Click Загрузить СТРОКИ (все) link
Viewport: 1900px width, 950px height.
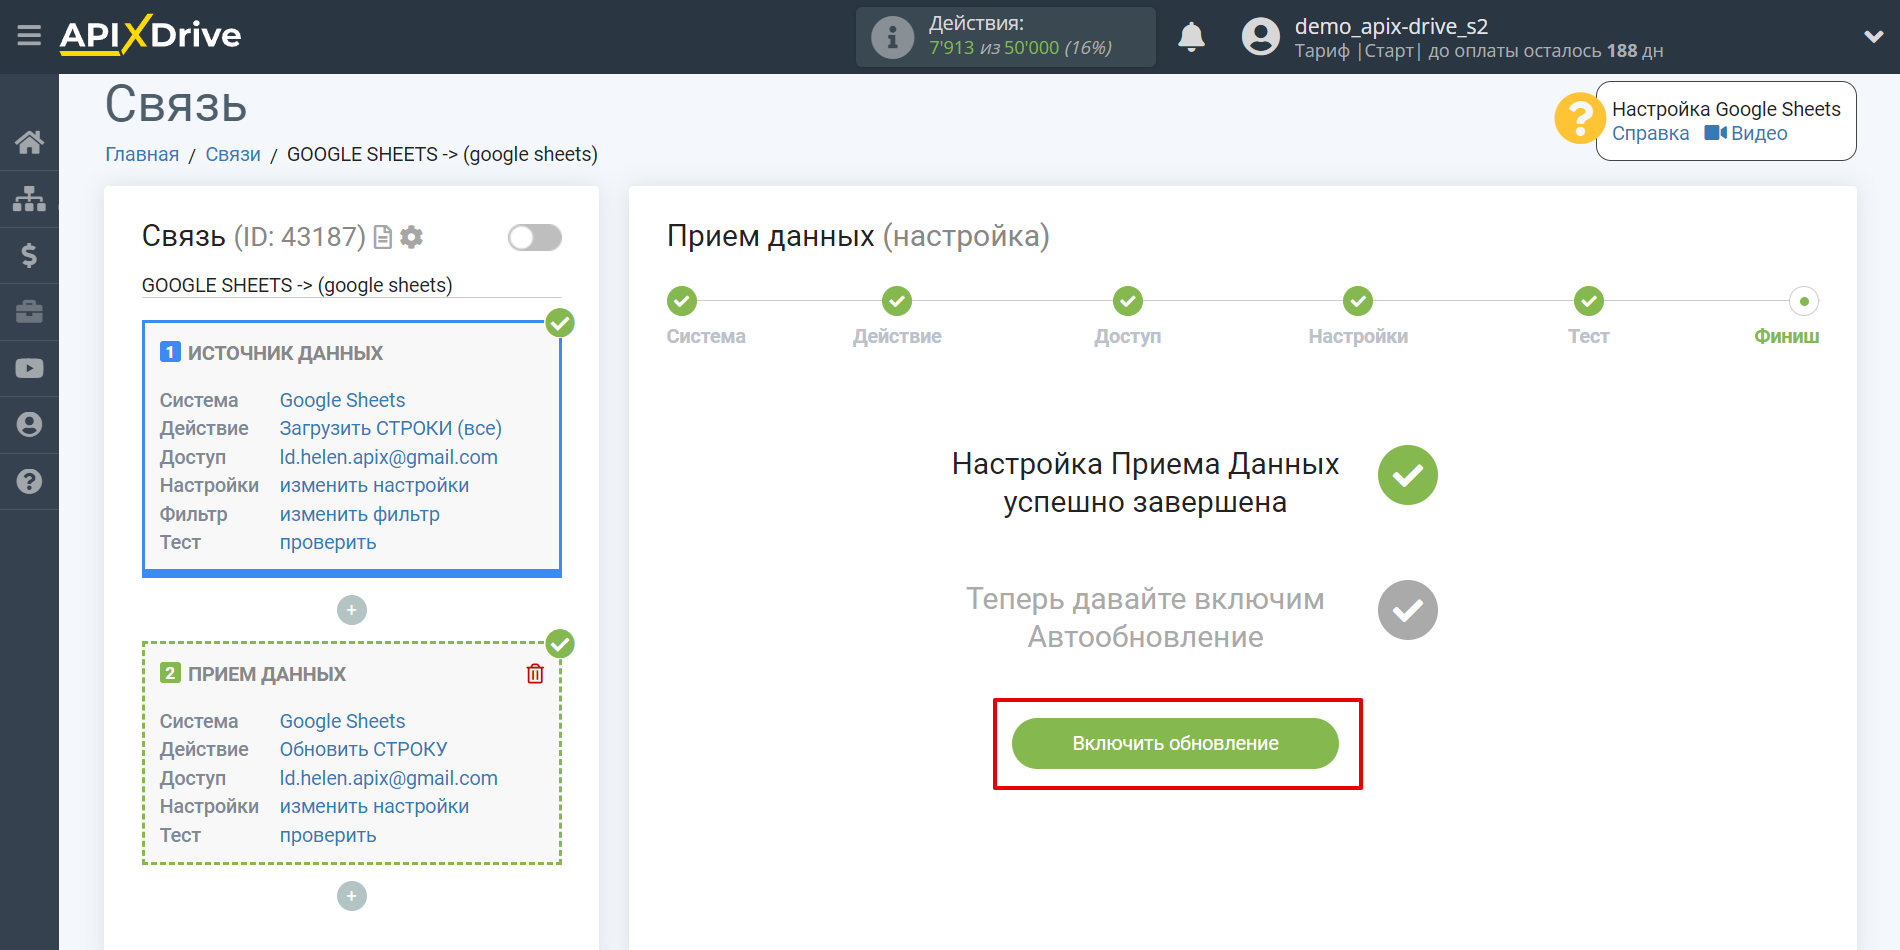[x=390, y=428]
